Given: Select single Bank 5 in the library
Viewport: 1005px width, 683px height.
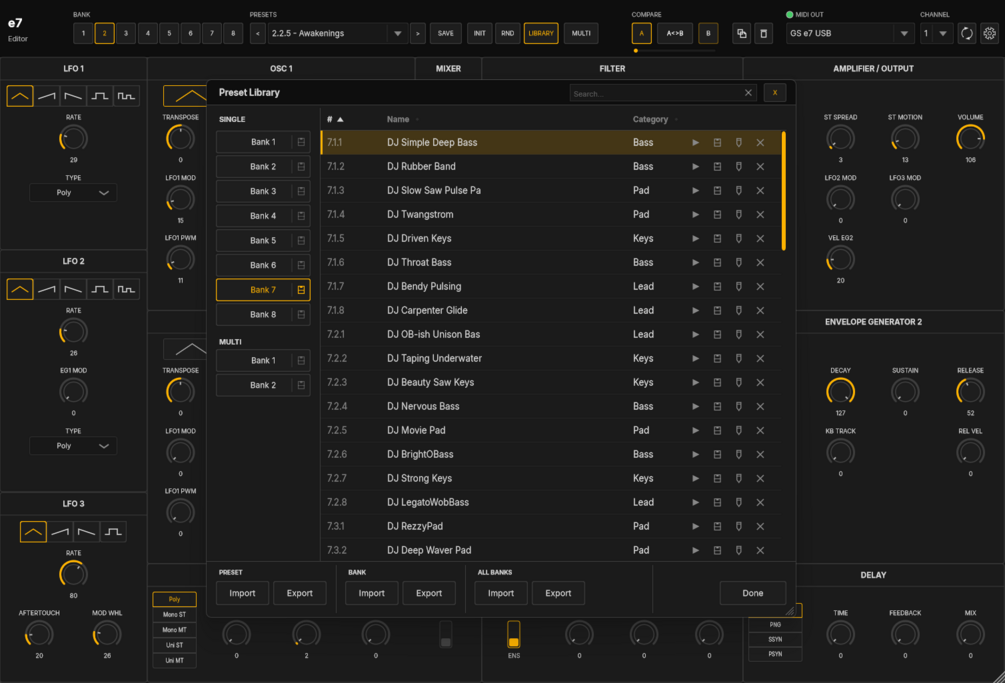Looking at the screenshot, I should (x=263, y=241).
